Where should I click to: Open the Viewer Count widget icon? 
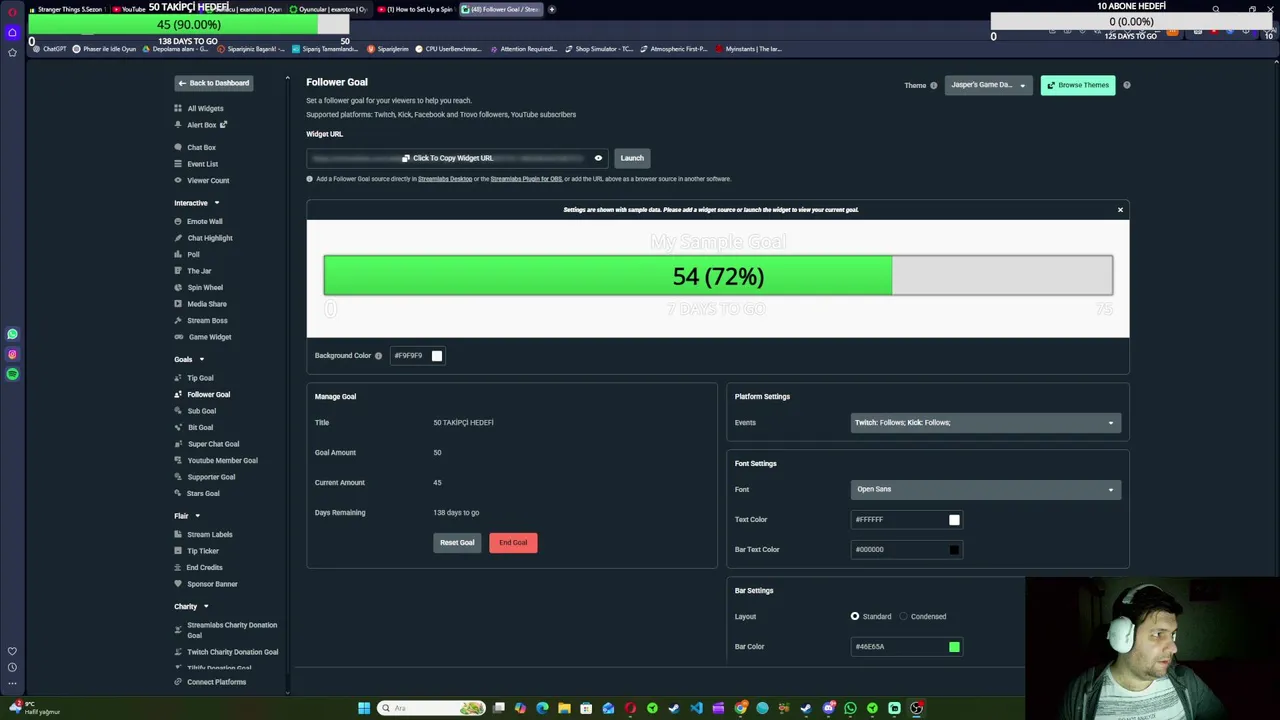pyautogui.click(x=178, y=180)
